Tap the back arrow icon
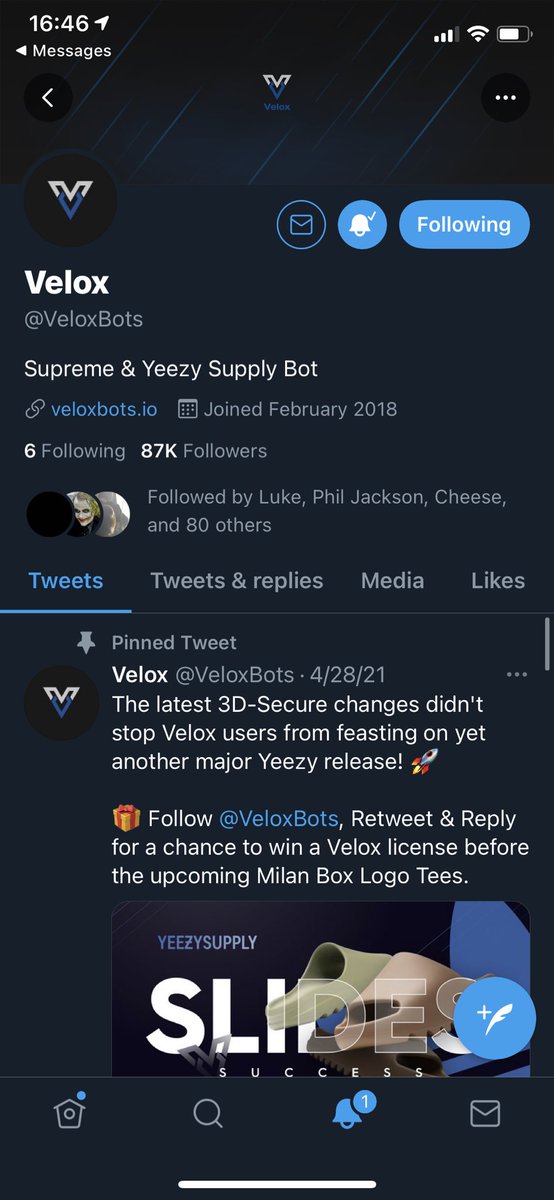 (x=48, y=98)
